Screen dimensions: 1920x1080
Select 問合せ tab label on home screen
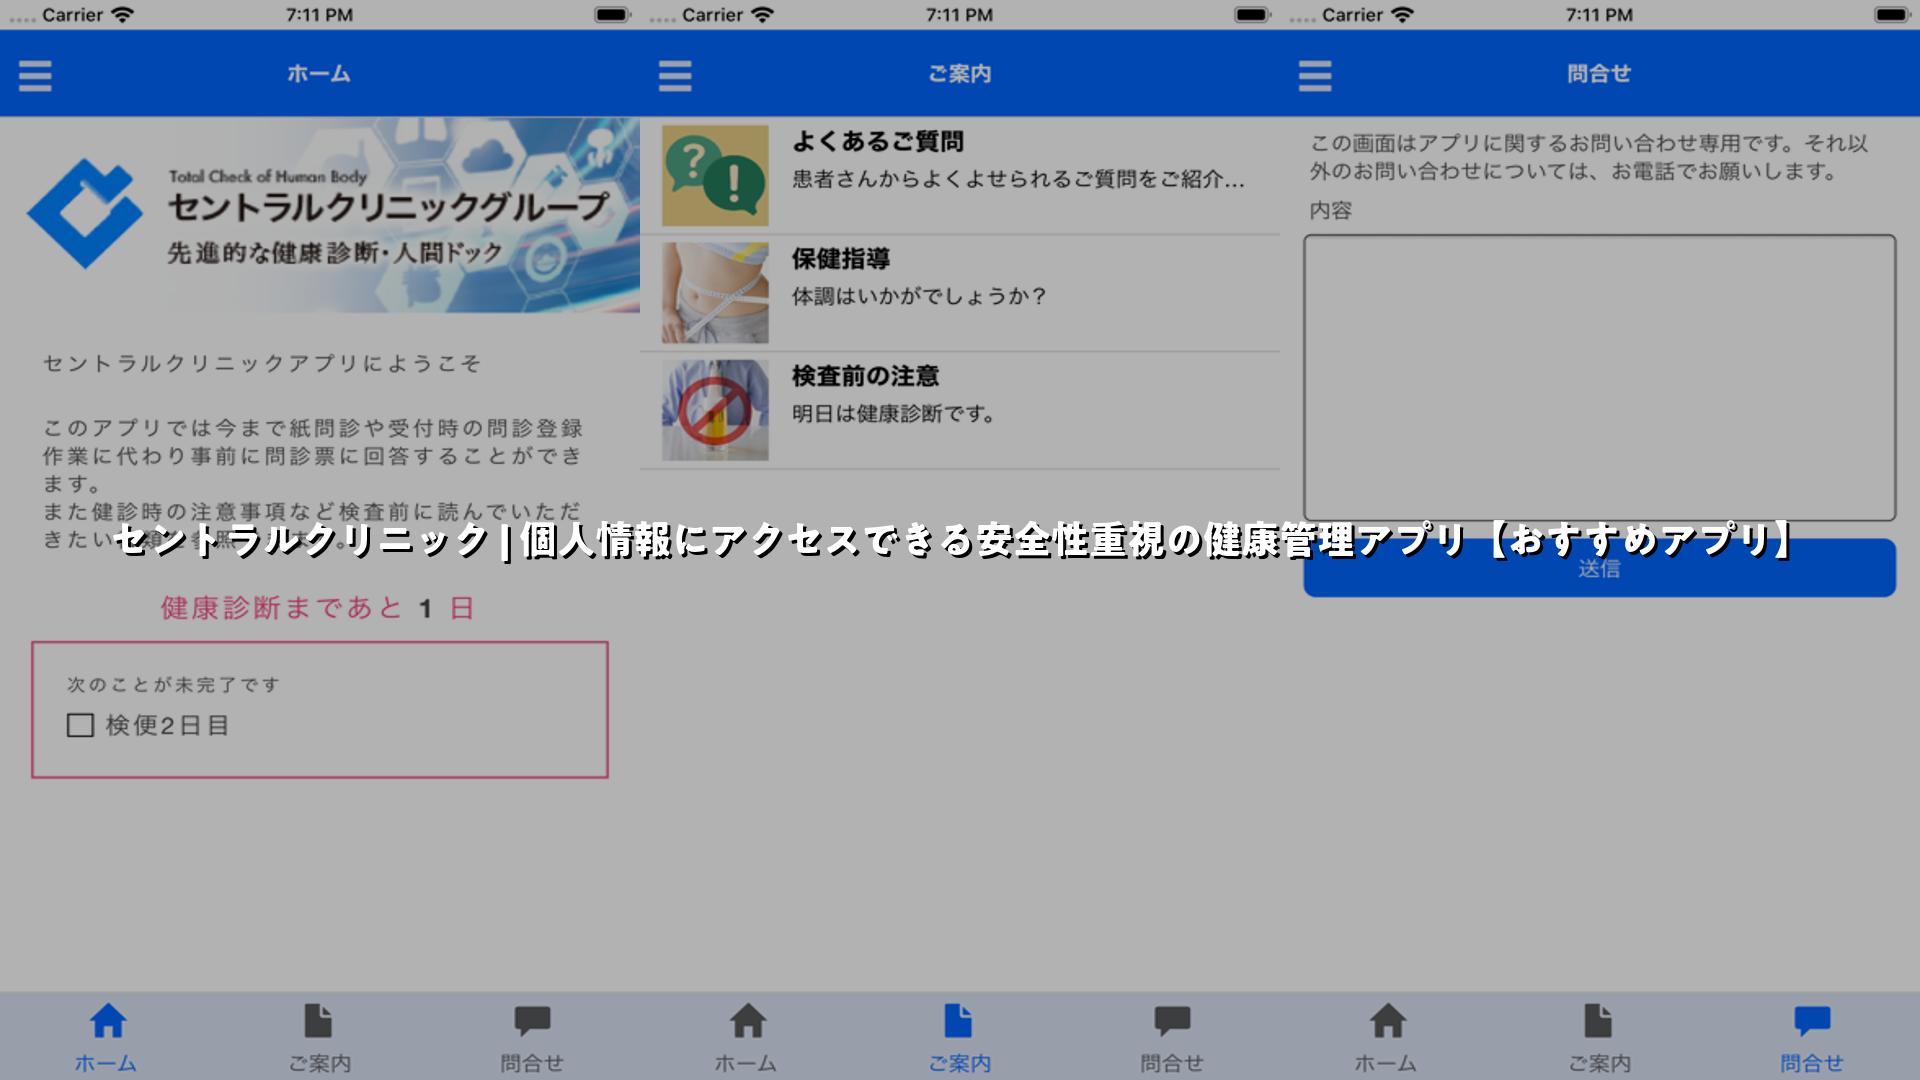tap(532, 1063)
